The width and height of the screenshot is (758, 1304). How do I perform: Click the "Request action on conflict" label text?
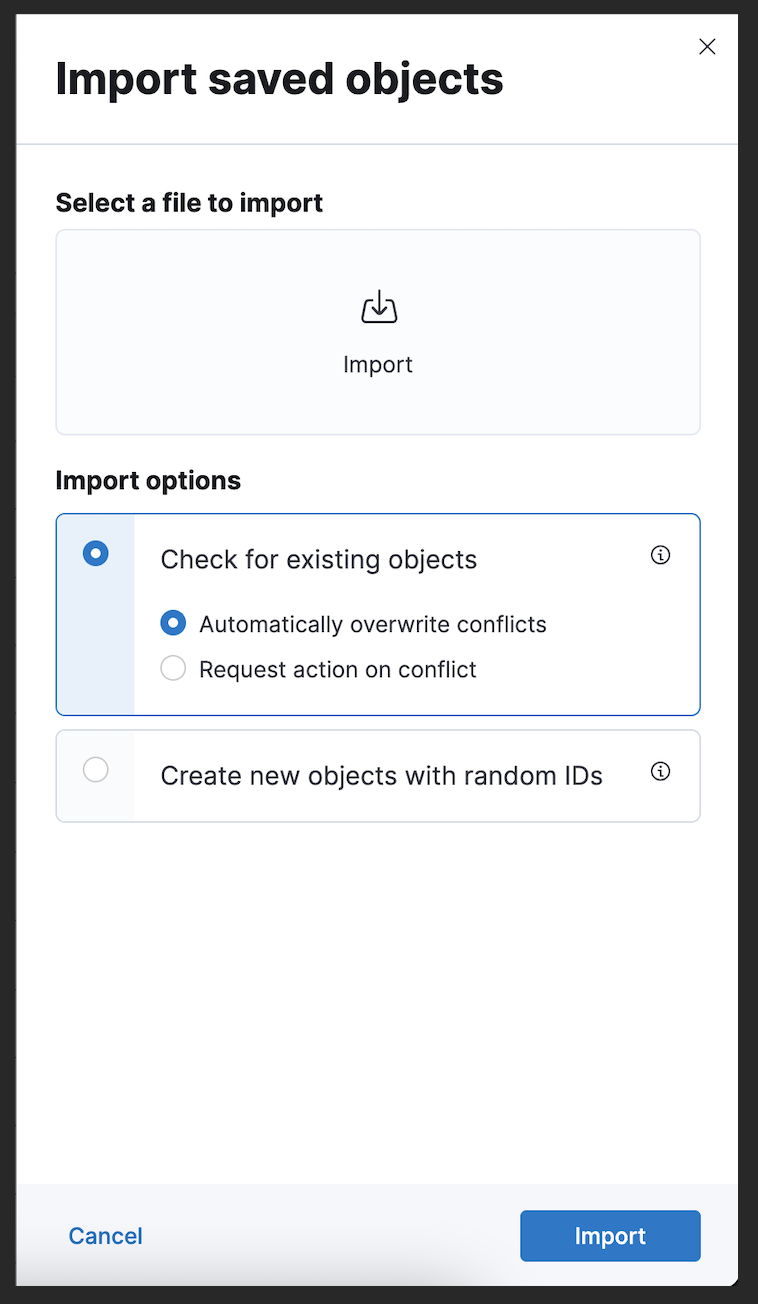(x=337, y=669)
